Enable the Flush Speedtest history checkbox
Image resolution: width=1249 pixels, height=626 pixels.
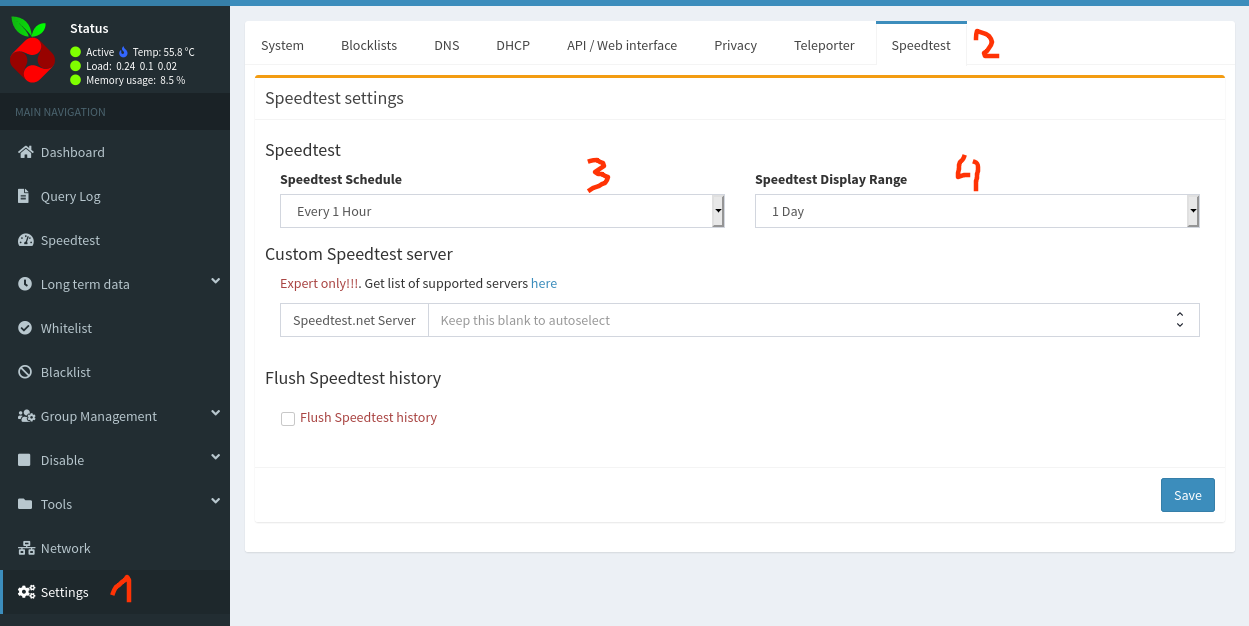tap(288, 418)
